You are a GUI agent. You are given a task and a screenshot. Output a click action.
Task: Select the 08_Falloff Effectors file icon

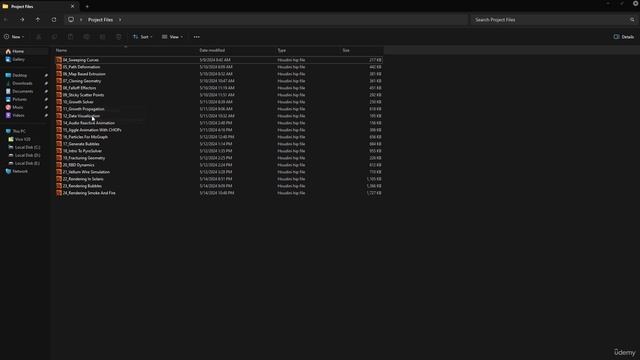[x=59, y=88]
